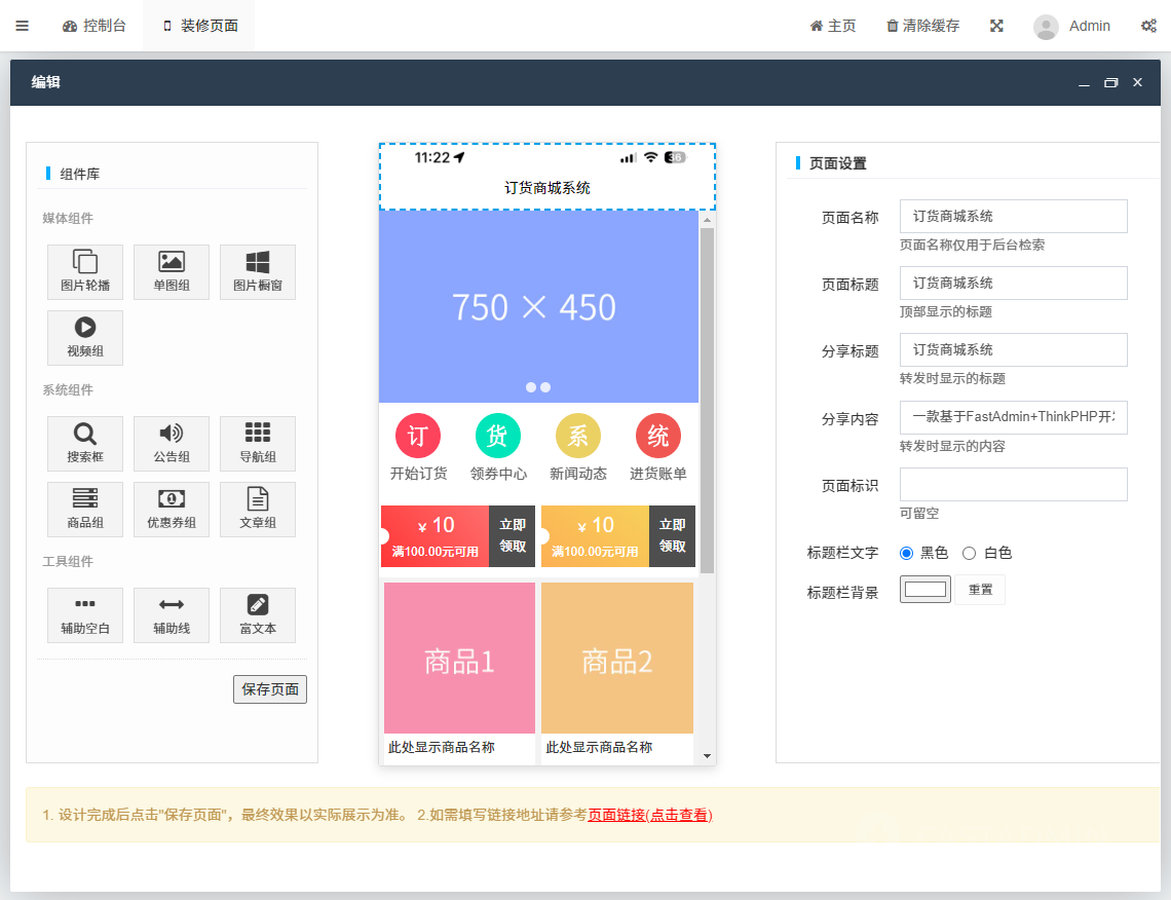Image resolution: width=1171 pixels, height=900 pixels.
Task: Open the 标题栏背景 color picker swatch
Action: pyautogui.click(x=925, y=589)
